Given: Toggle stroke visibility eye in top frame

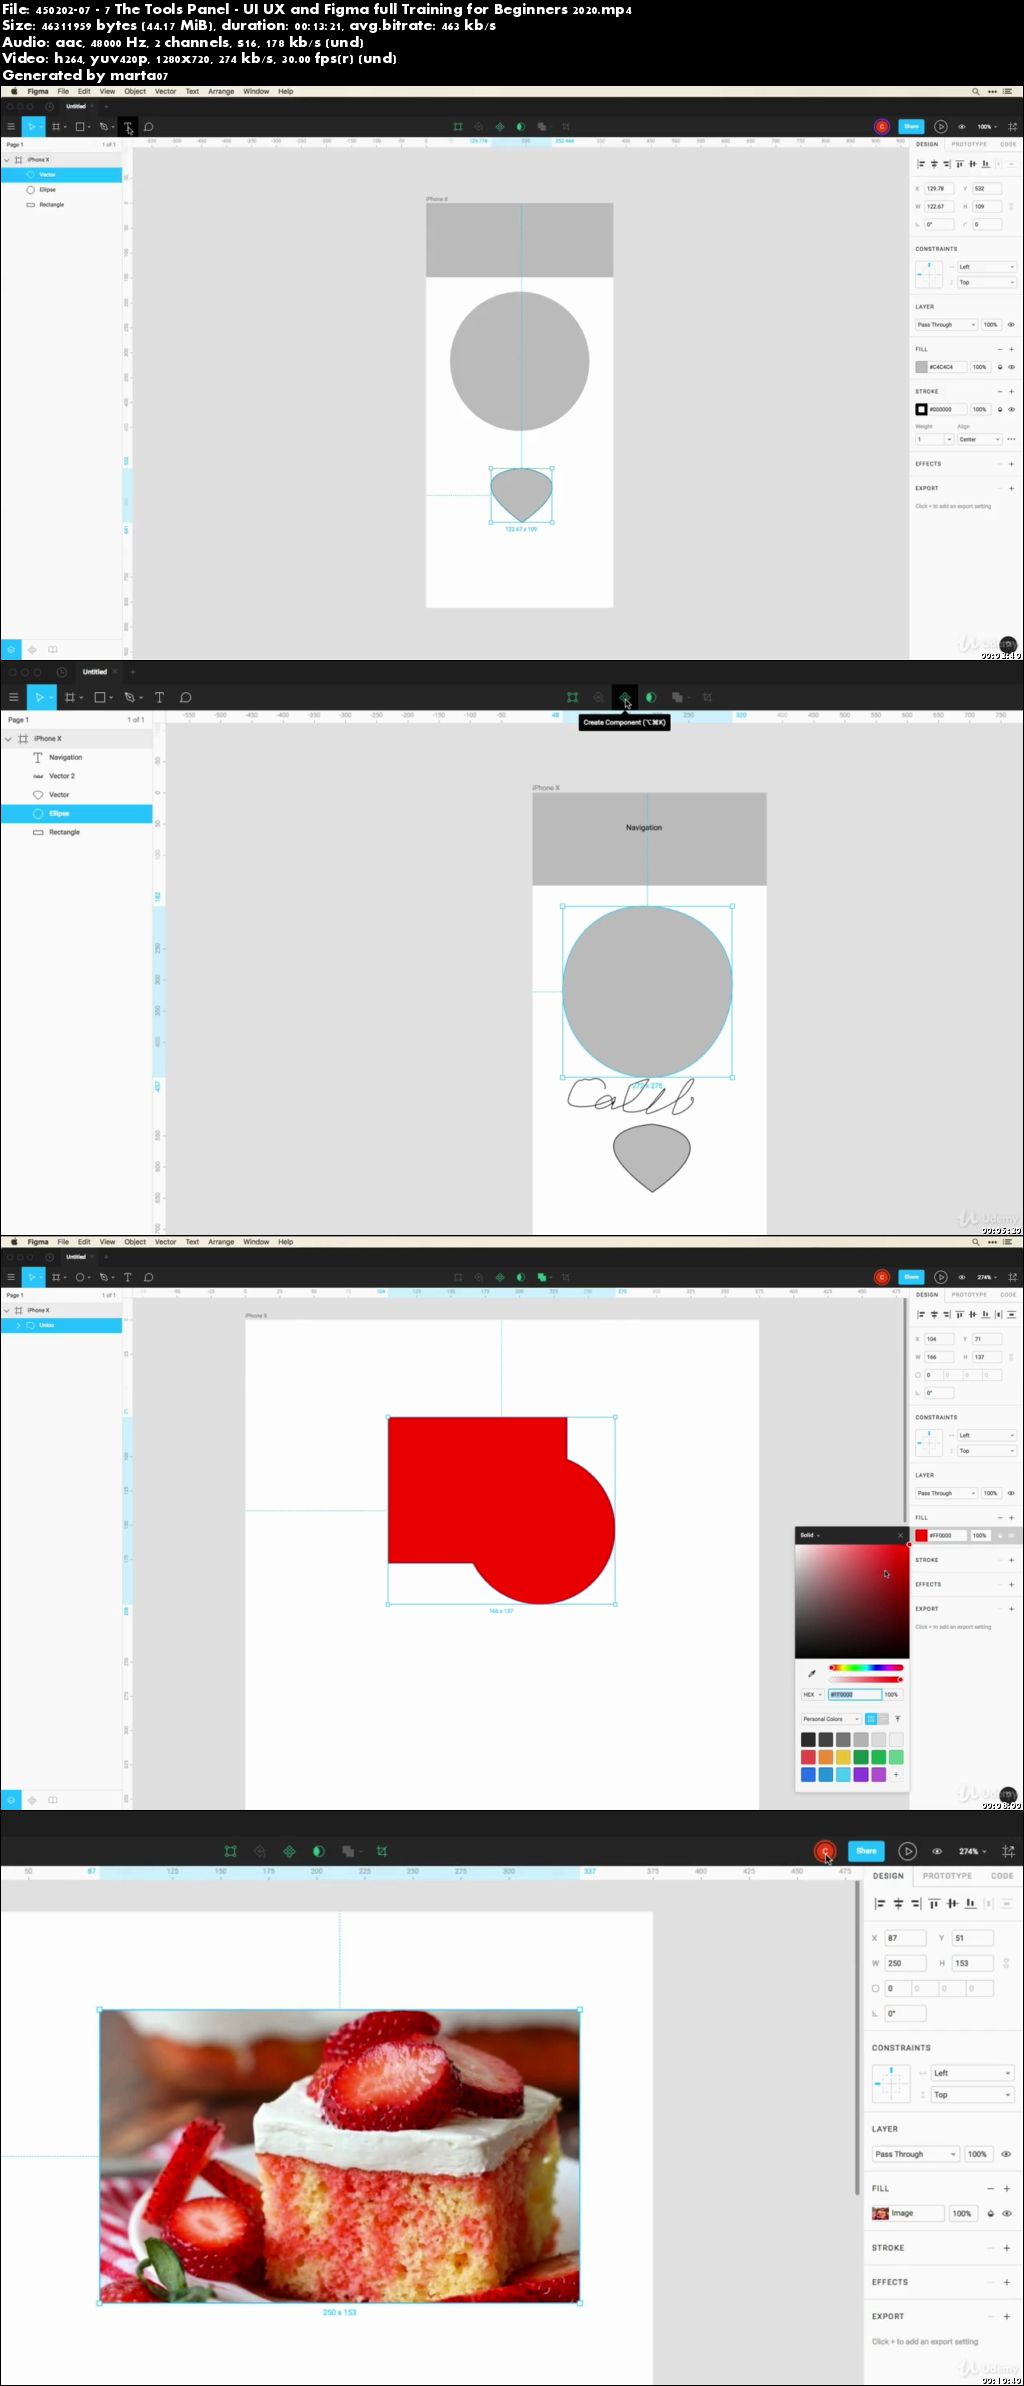Looking at the screenshot, I should click(x=1011, y=409).
